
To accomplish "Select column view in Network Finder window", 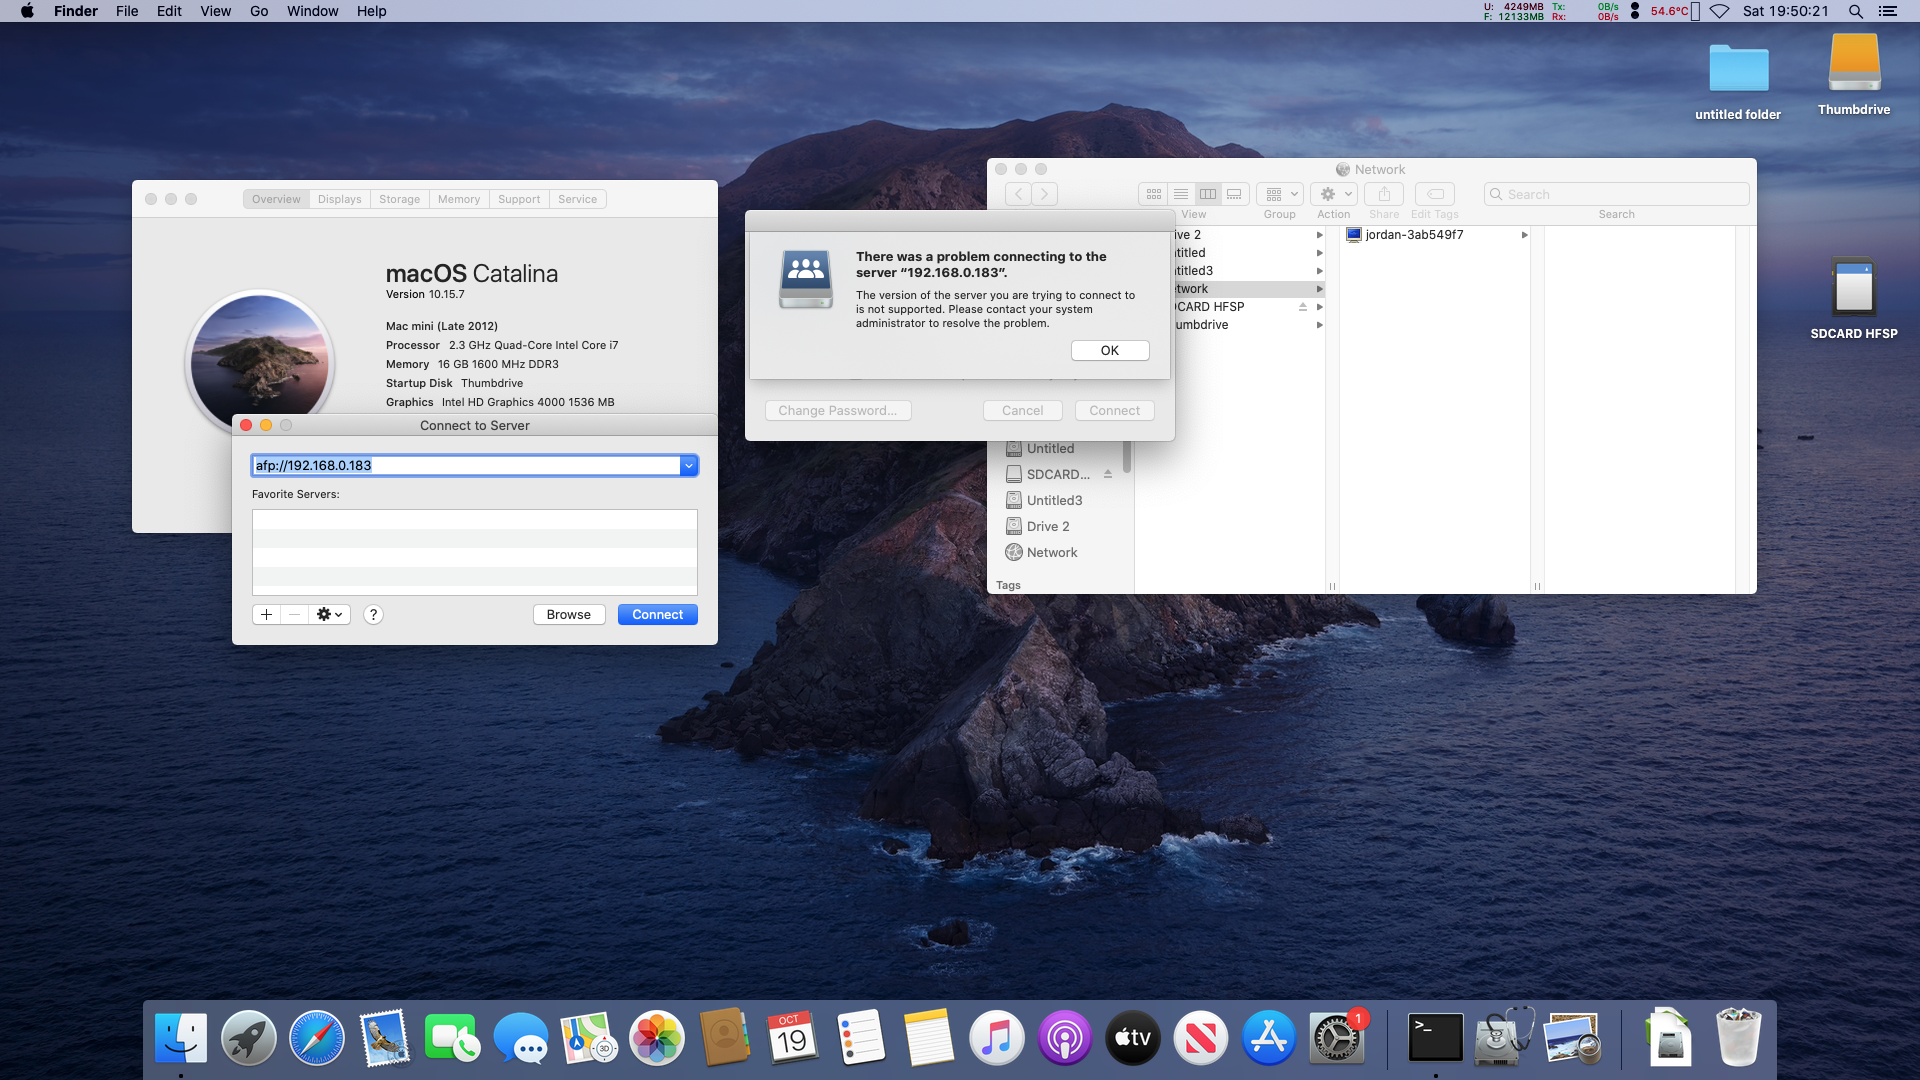I will tap(1207, 194).
